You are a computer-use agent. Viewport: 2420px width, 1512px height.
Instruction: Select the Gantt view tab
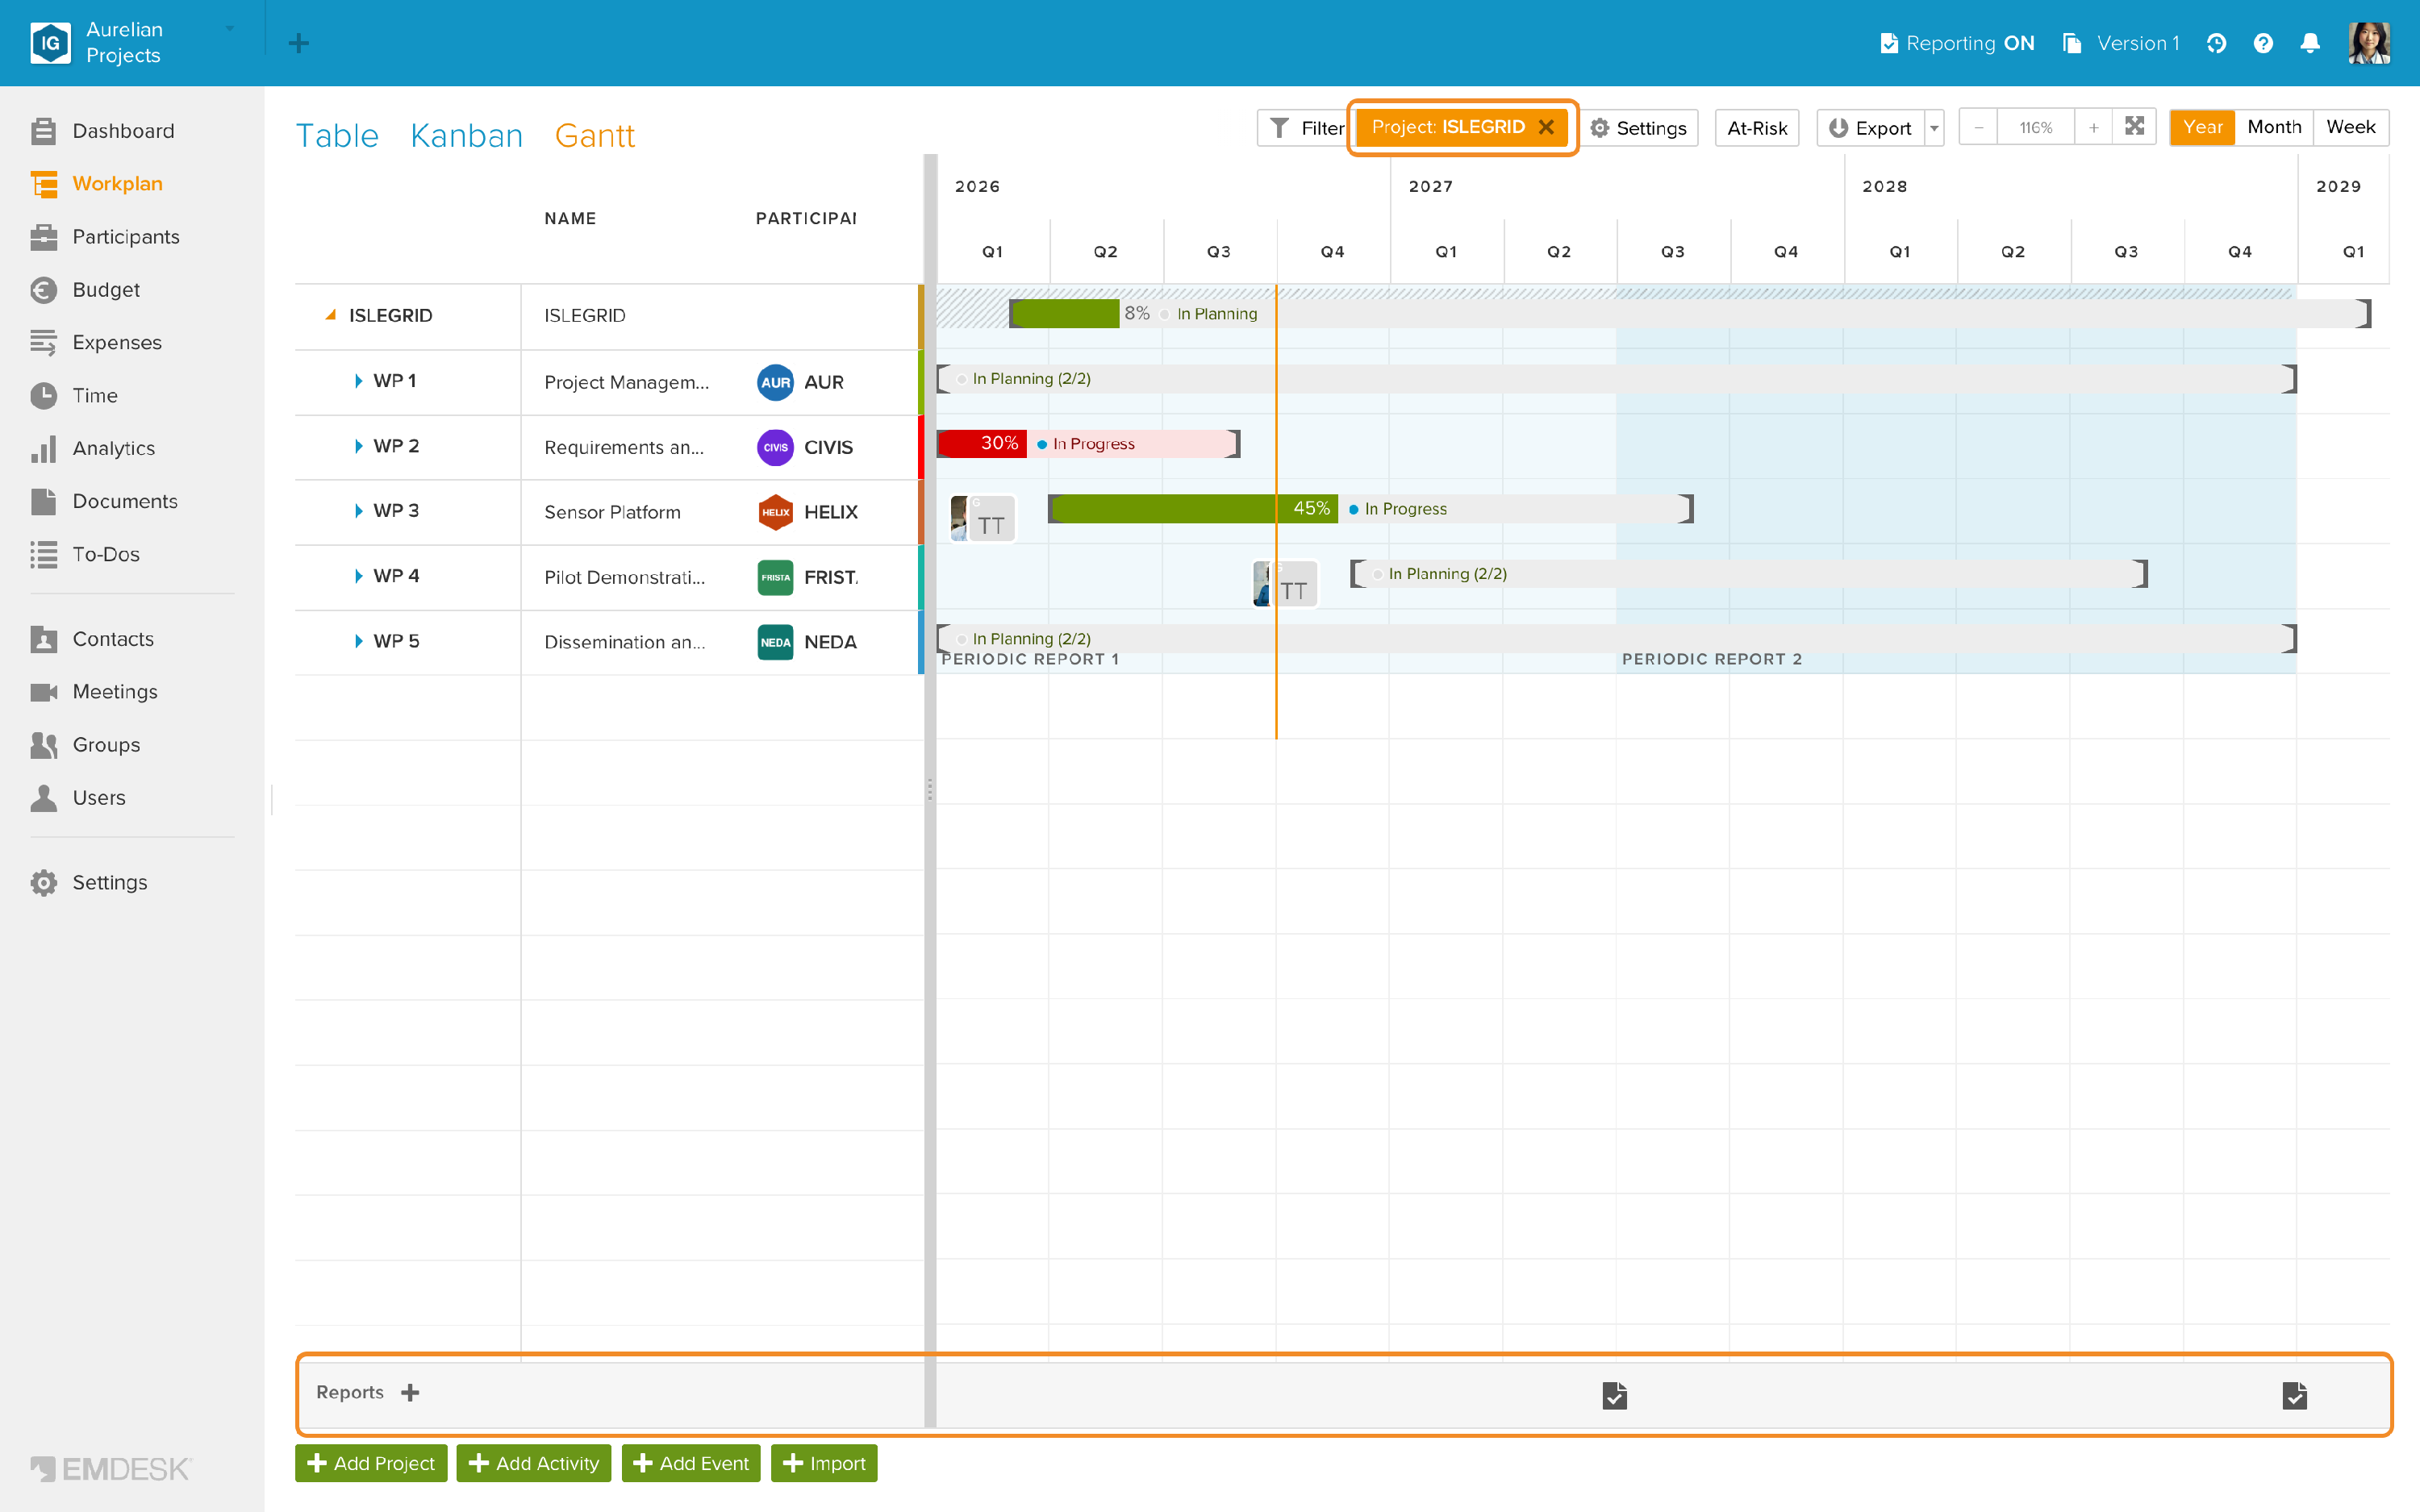(x=595, y=135)
